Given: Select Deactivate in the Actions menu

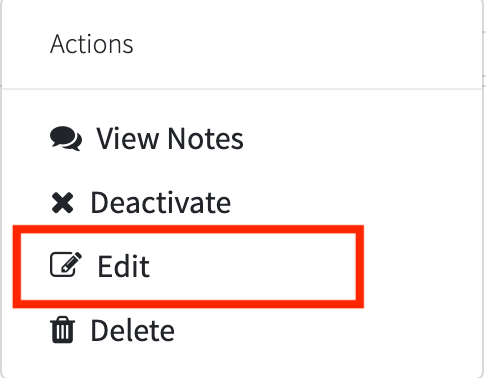Looking at the screenshot, I should (x=161, y=203).
